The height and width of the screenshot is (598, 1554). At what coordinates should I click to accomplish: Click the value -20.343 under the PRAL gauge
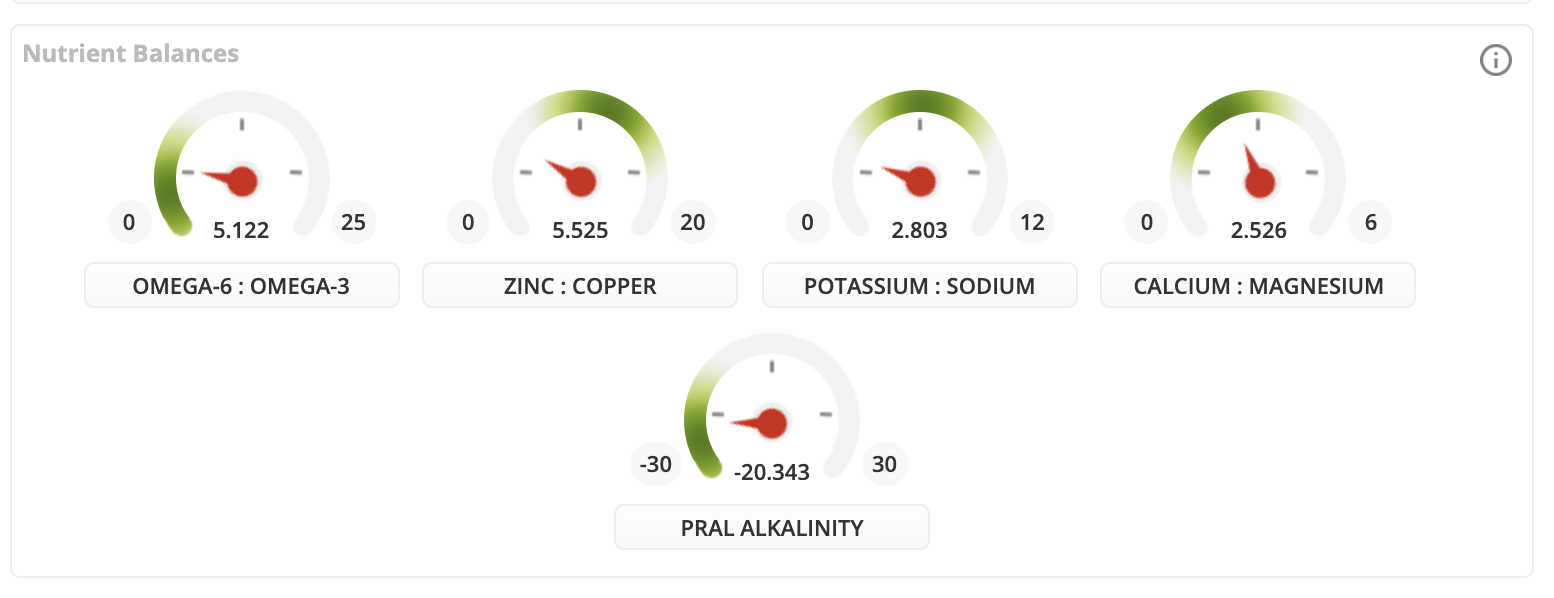tap(771, 472)
